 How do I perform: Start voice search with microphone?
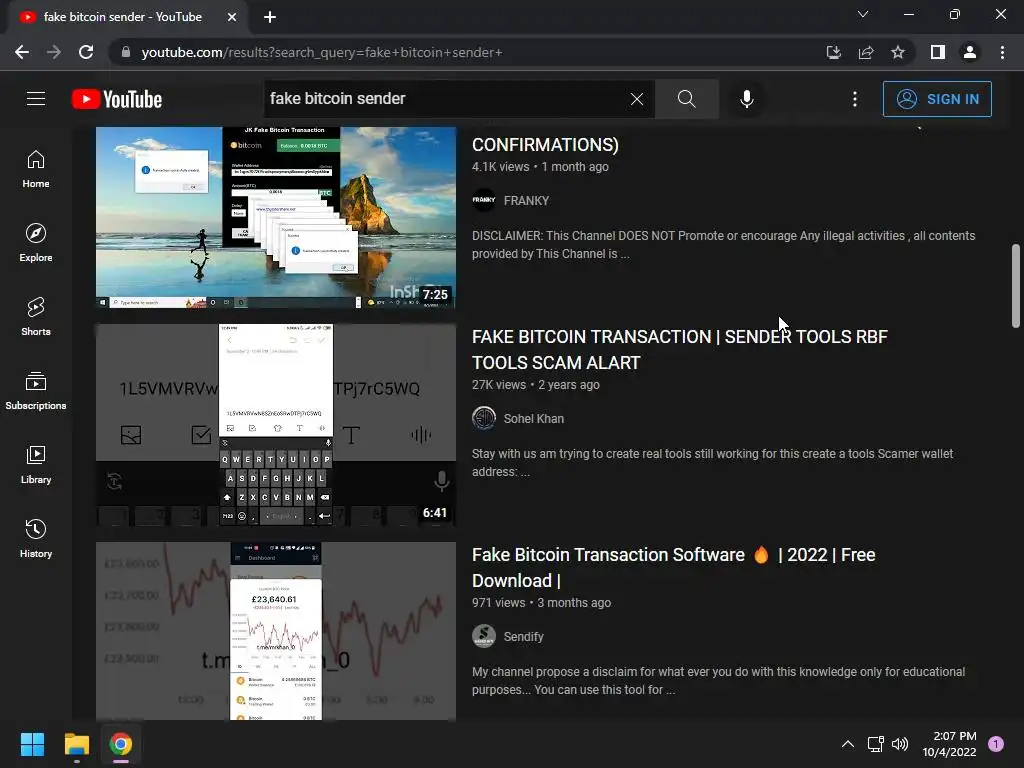[x=746, y=99]
